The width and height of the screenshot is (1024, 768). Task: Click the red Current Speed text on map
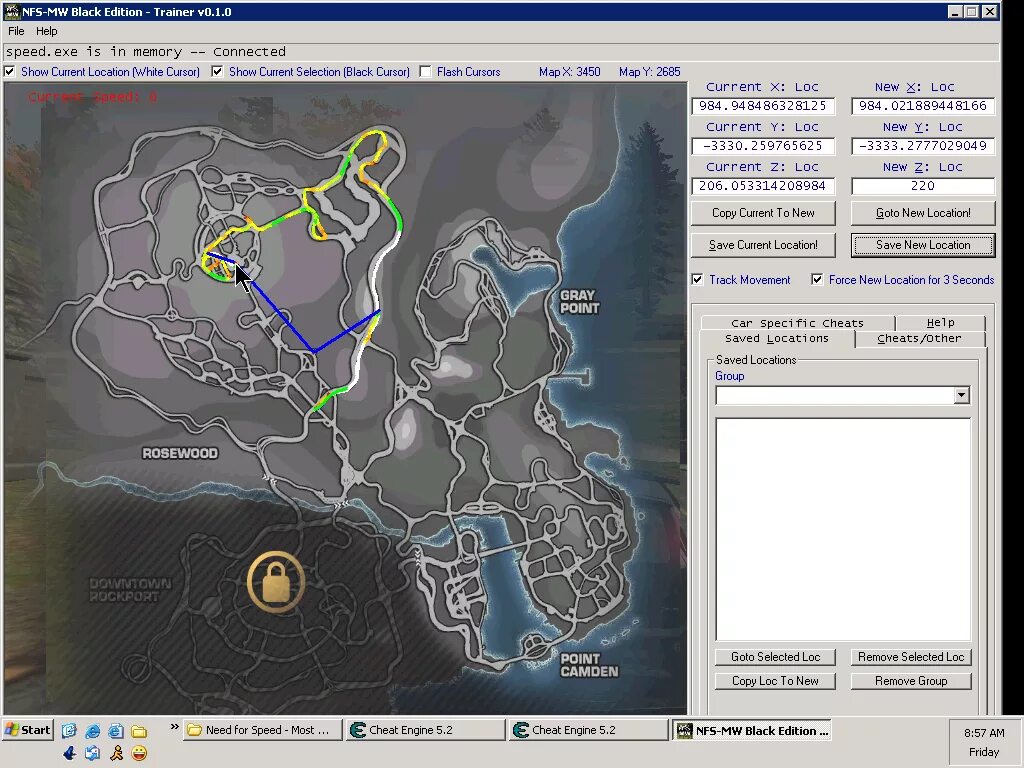pos(92,97)
